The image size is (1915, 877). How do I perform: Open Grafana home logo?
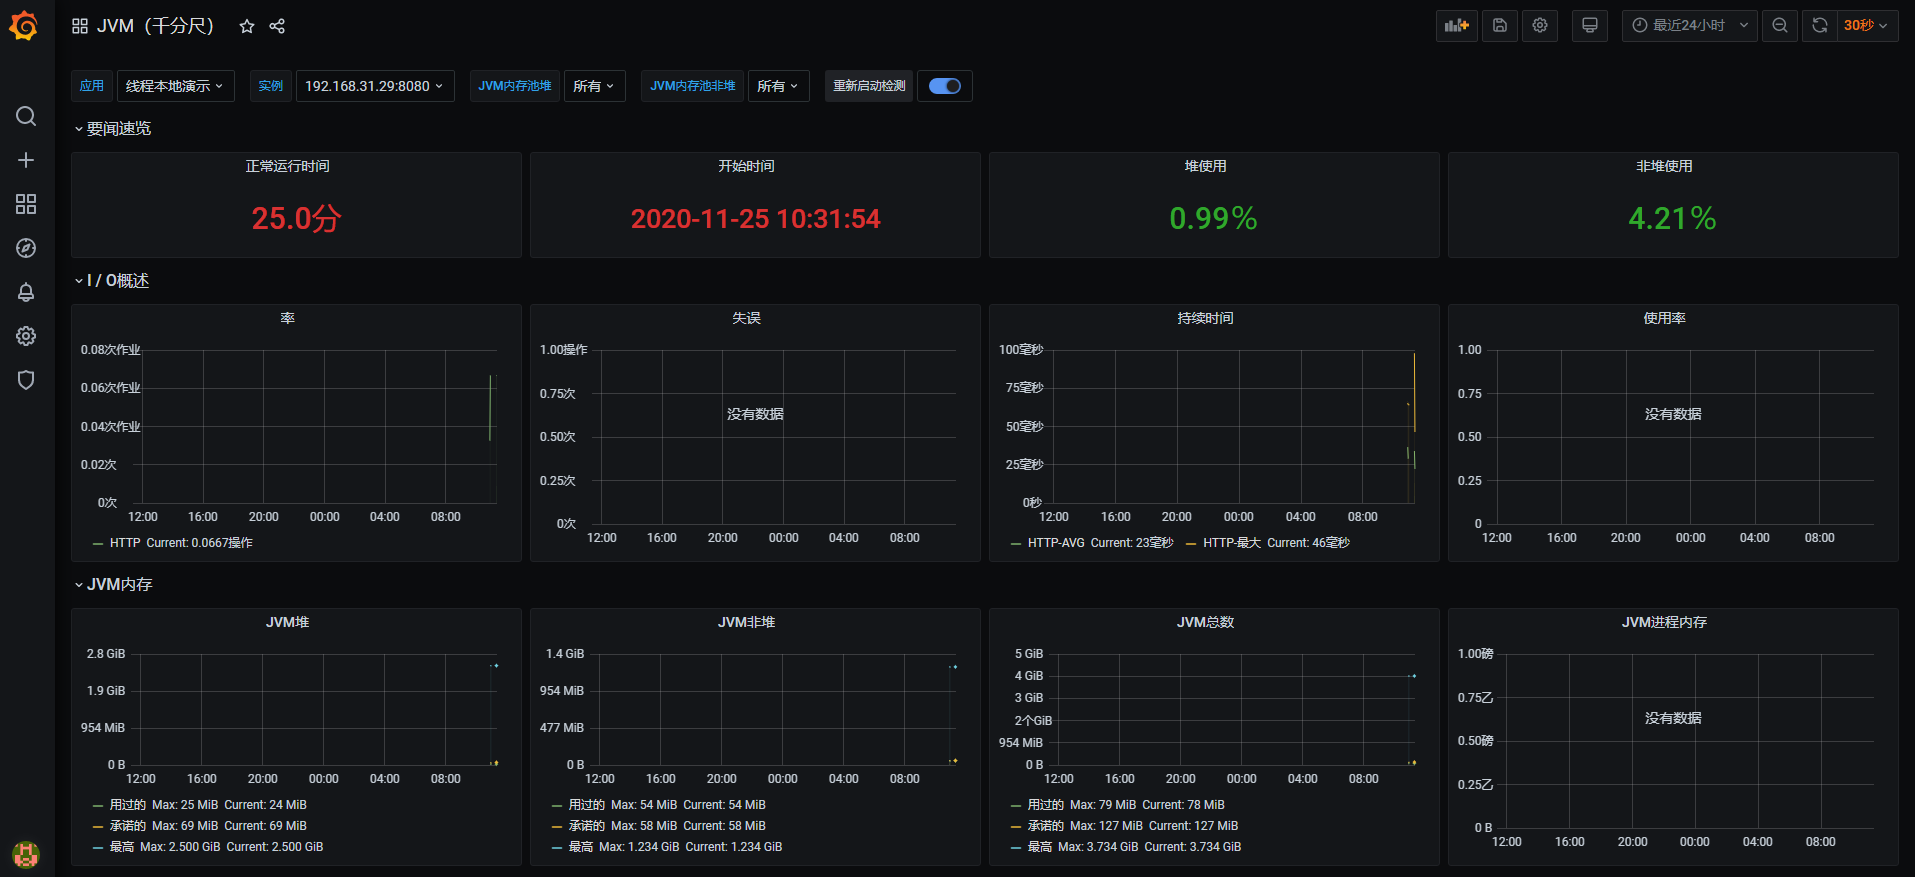coord(24,26)
